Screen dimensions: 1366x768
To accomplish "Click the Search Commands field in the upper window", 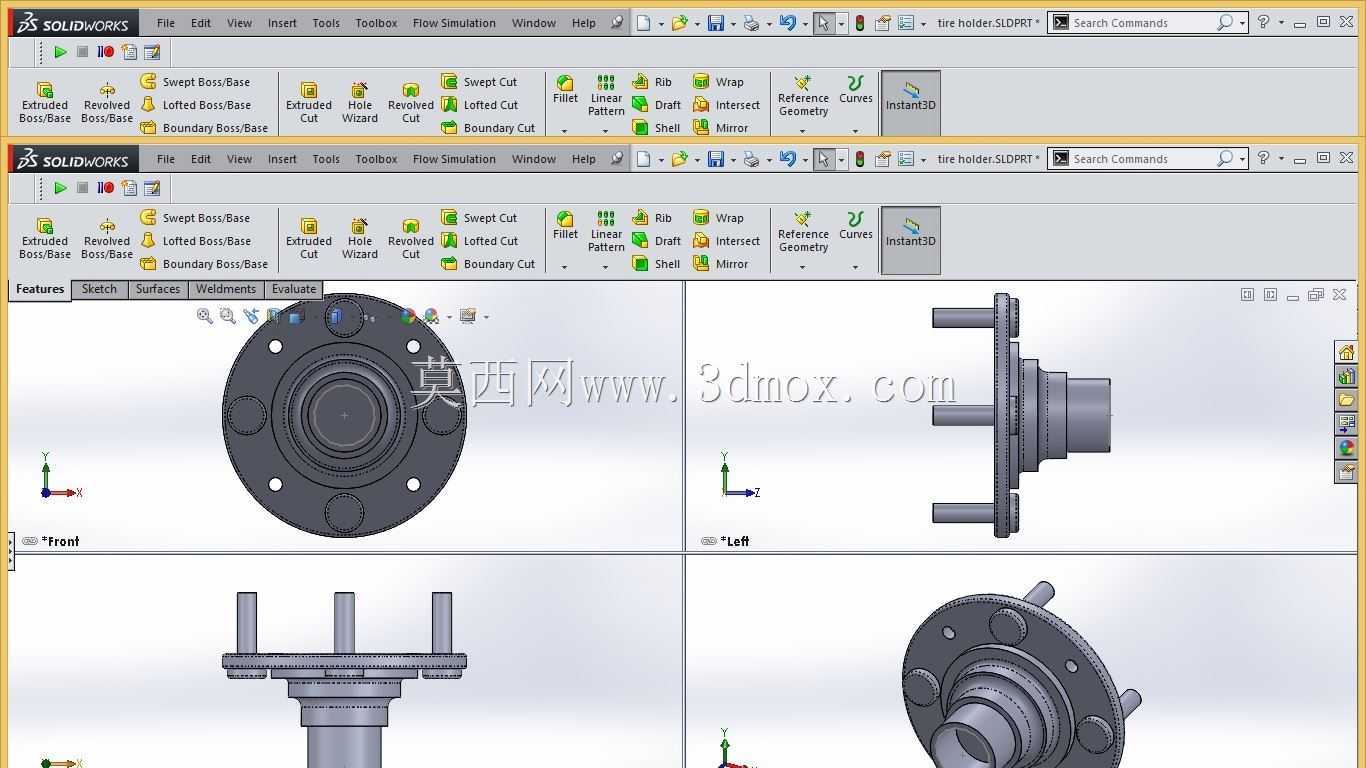I will (1148, 23).
